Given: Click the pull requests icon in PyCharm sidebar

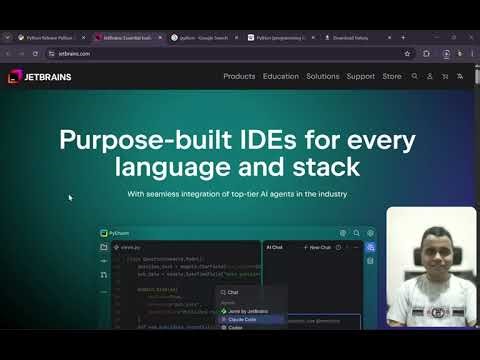Looking at the screenshot, I should click(104, 275).
